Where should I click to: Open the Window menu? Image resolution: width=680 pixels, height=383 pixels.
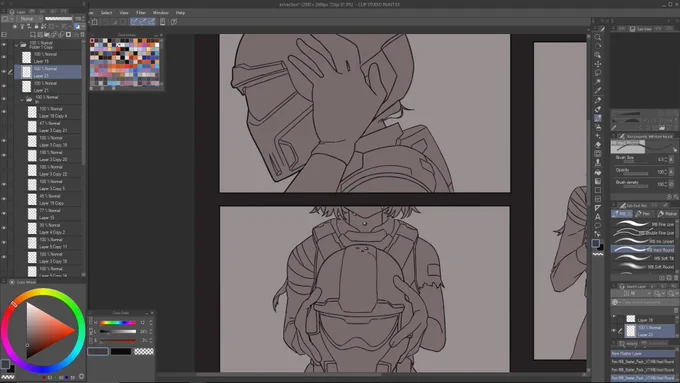pos(160,13)
